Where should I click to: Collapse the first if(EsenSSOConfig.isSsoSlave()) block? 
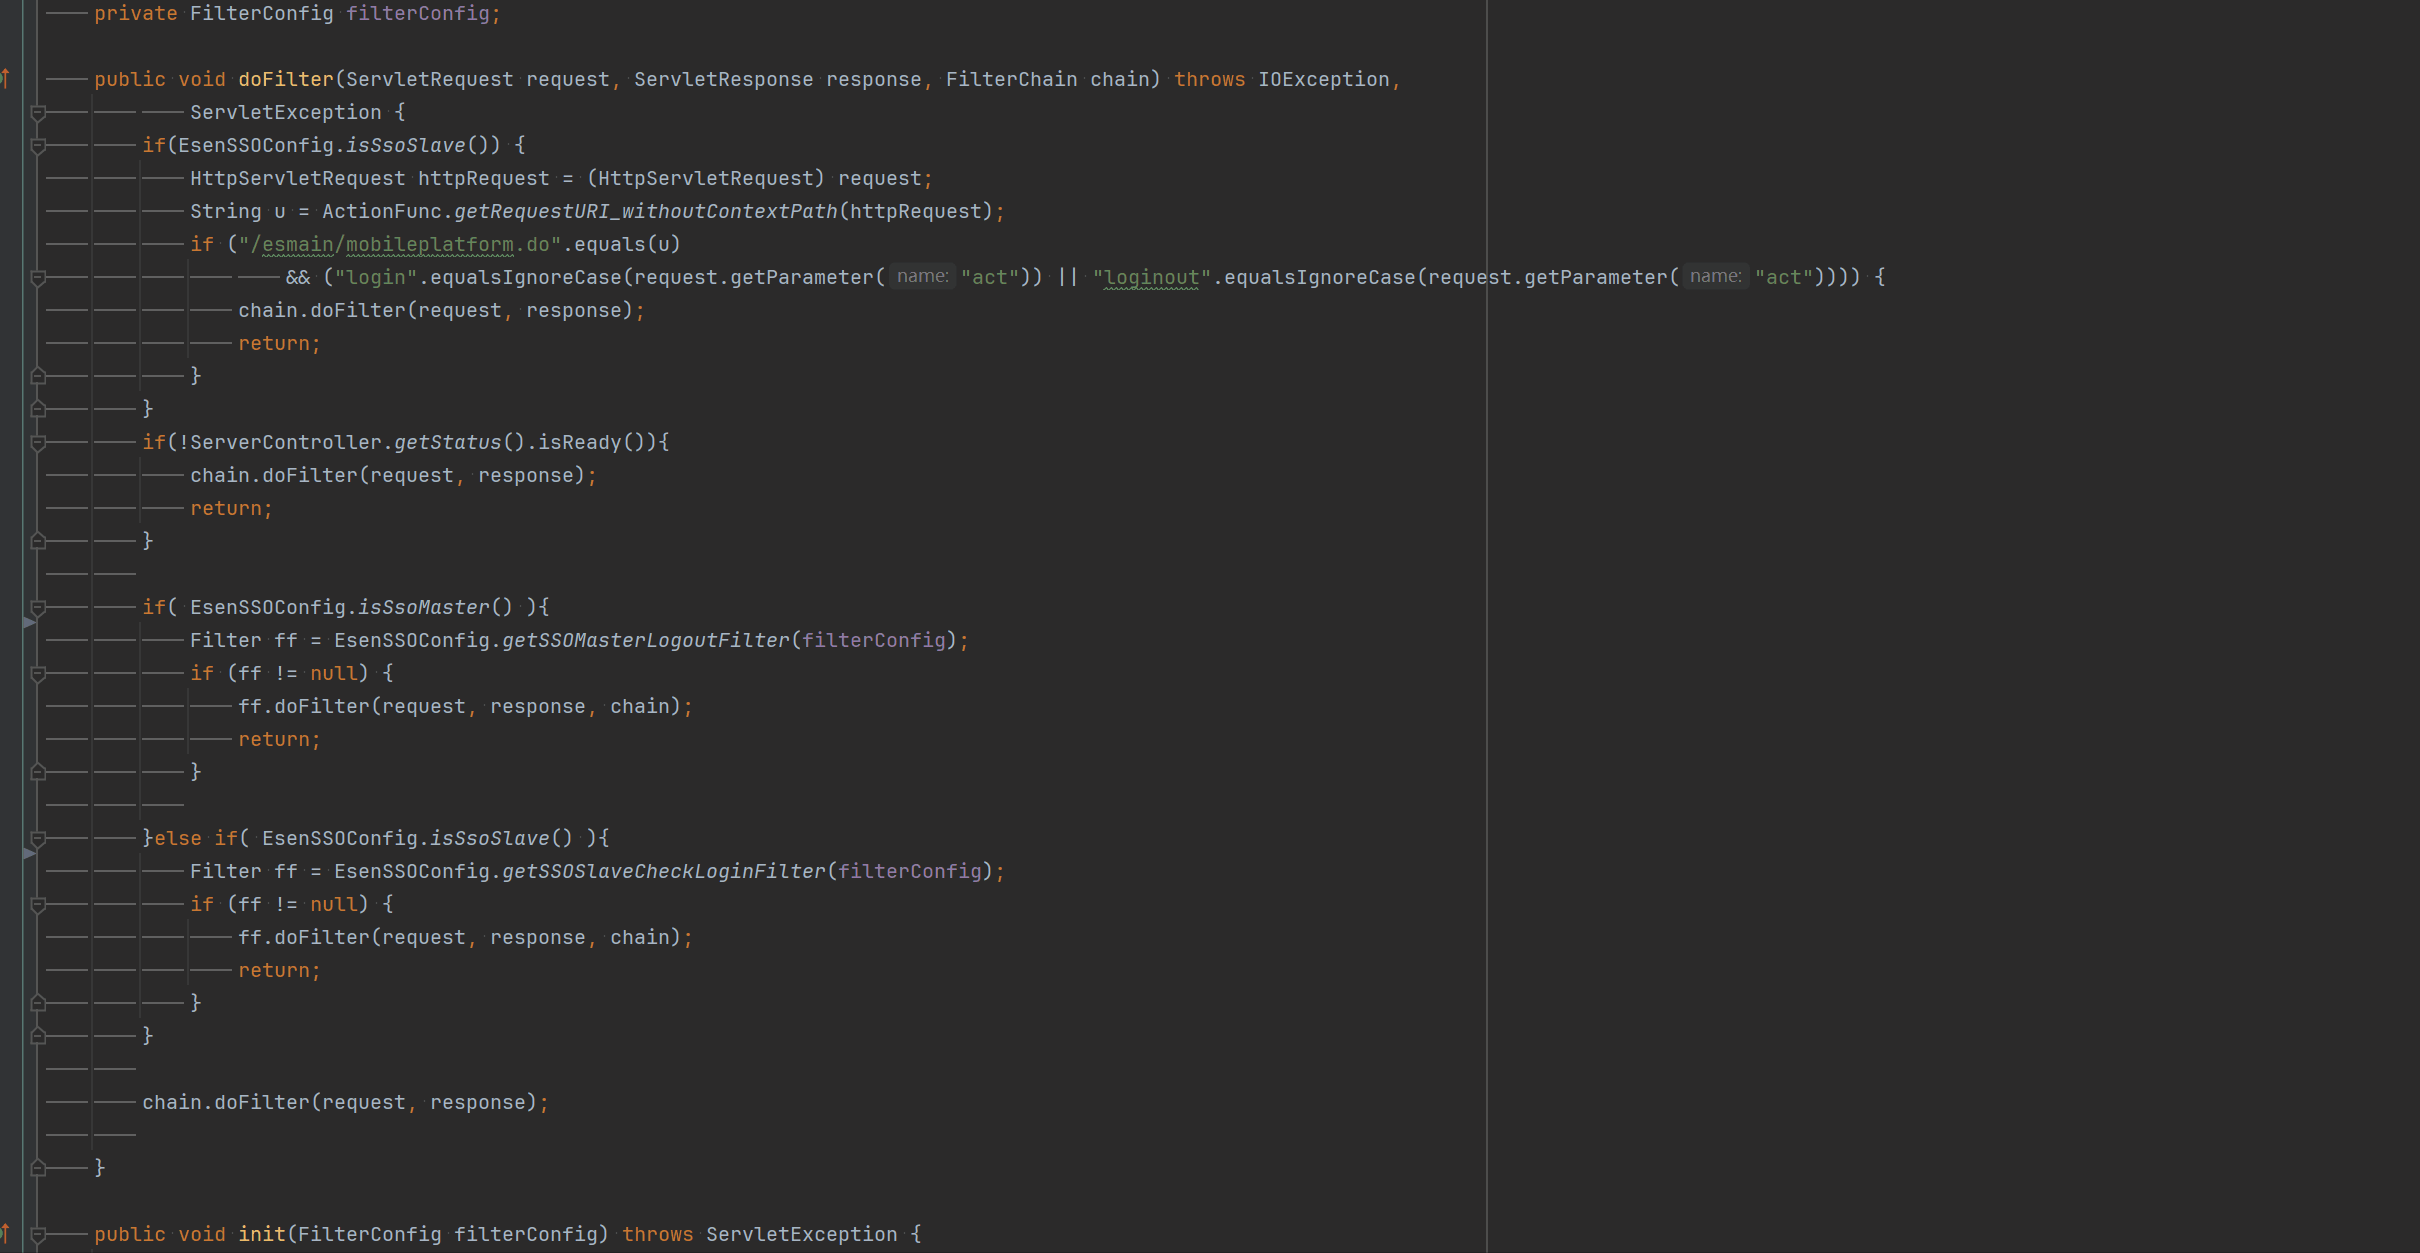point(38,146)
